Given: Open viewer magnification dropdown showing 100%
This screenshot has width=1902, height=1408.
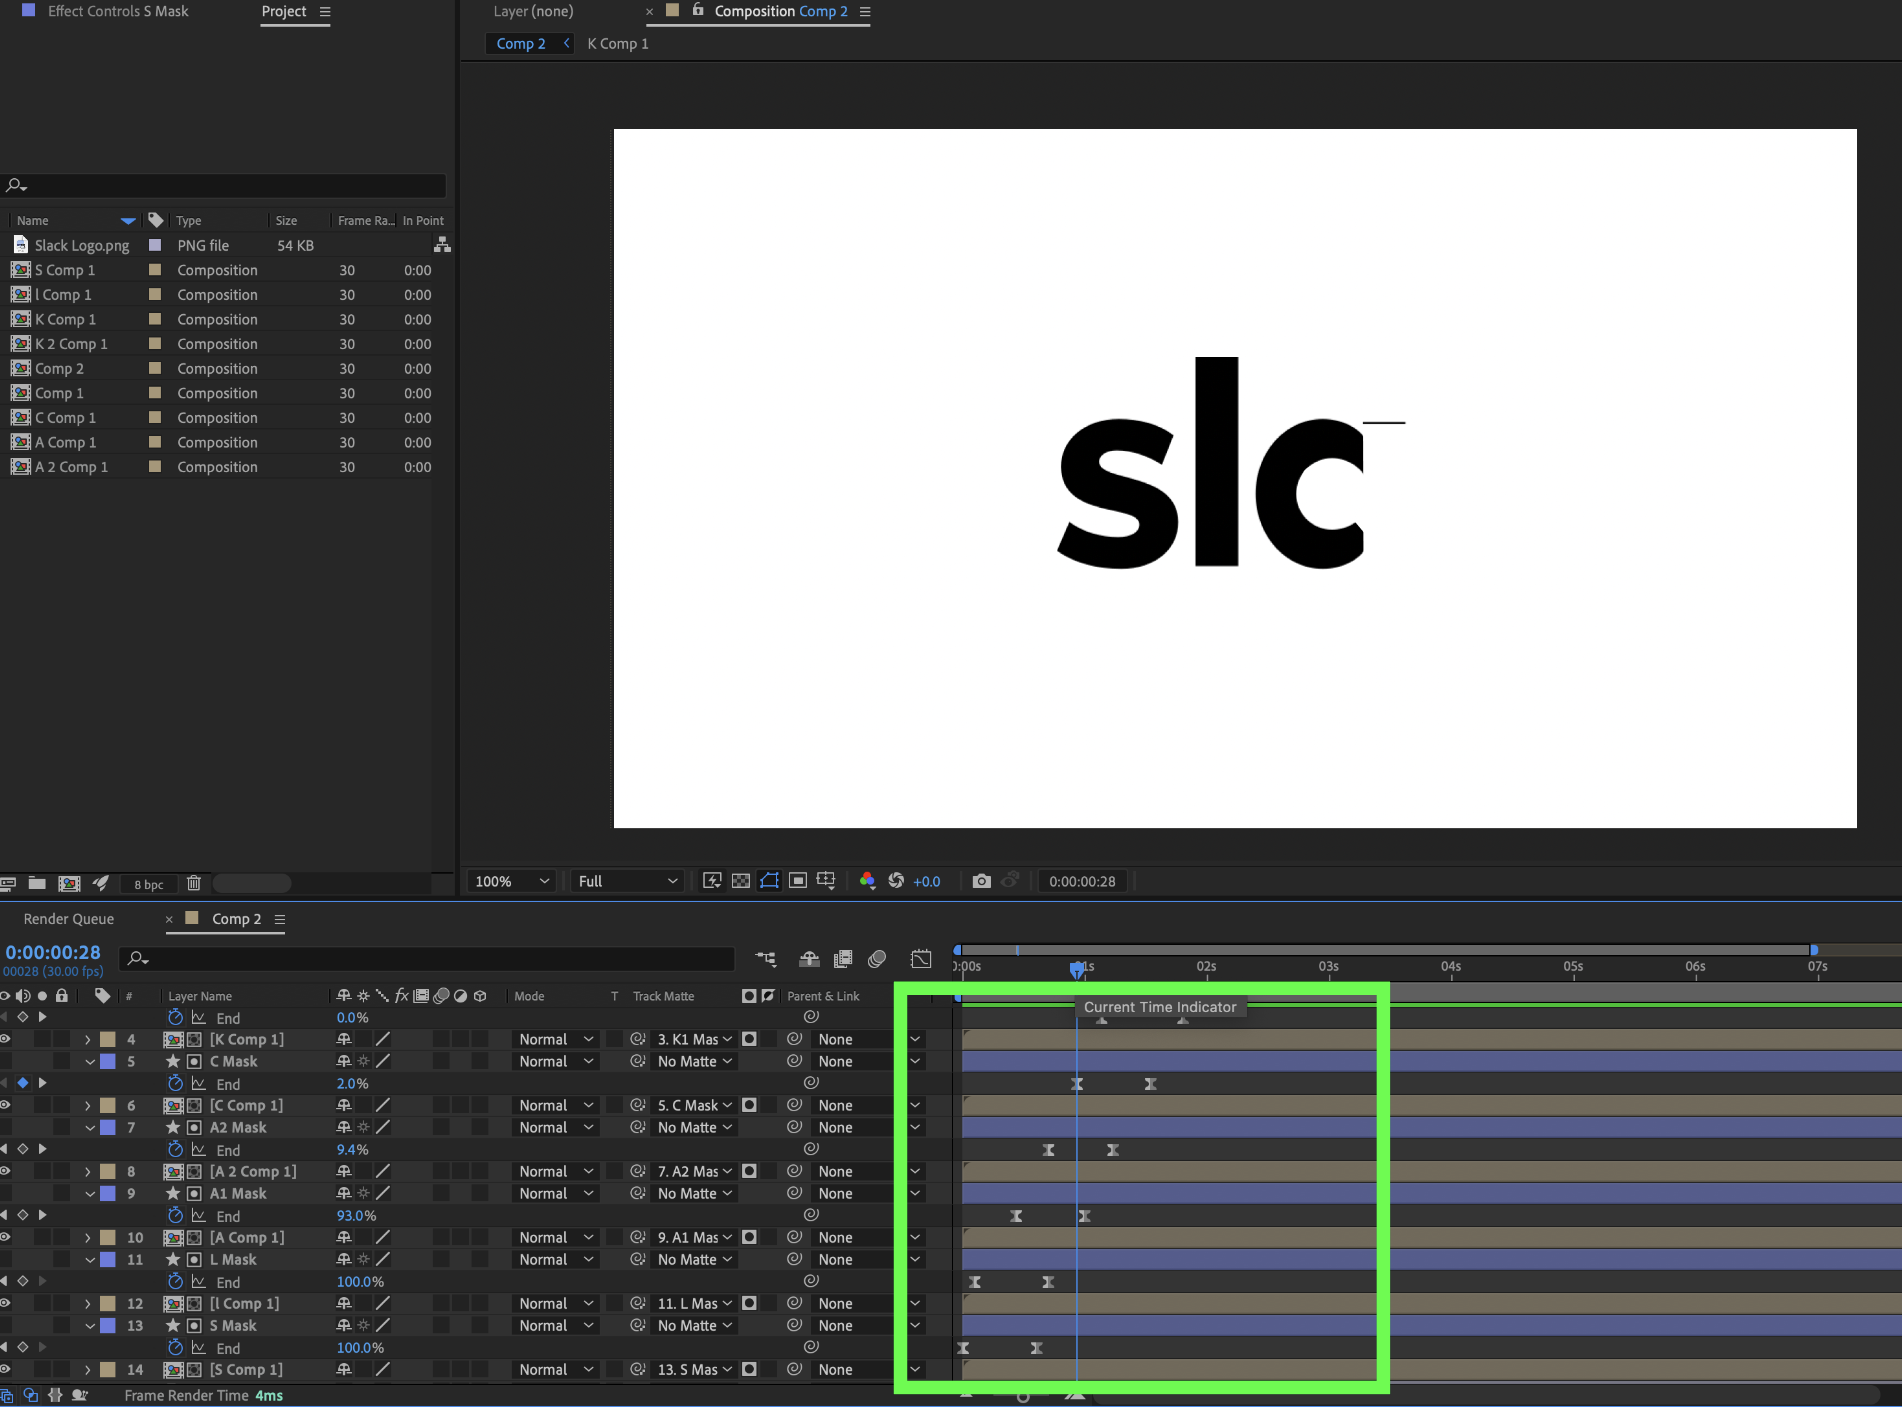Looking at the screenshot, I should coord(512,881).
